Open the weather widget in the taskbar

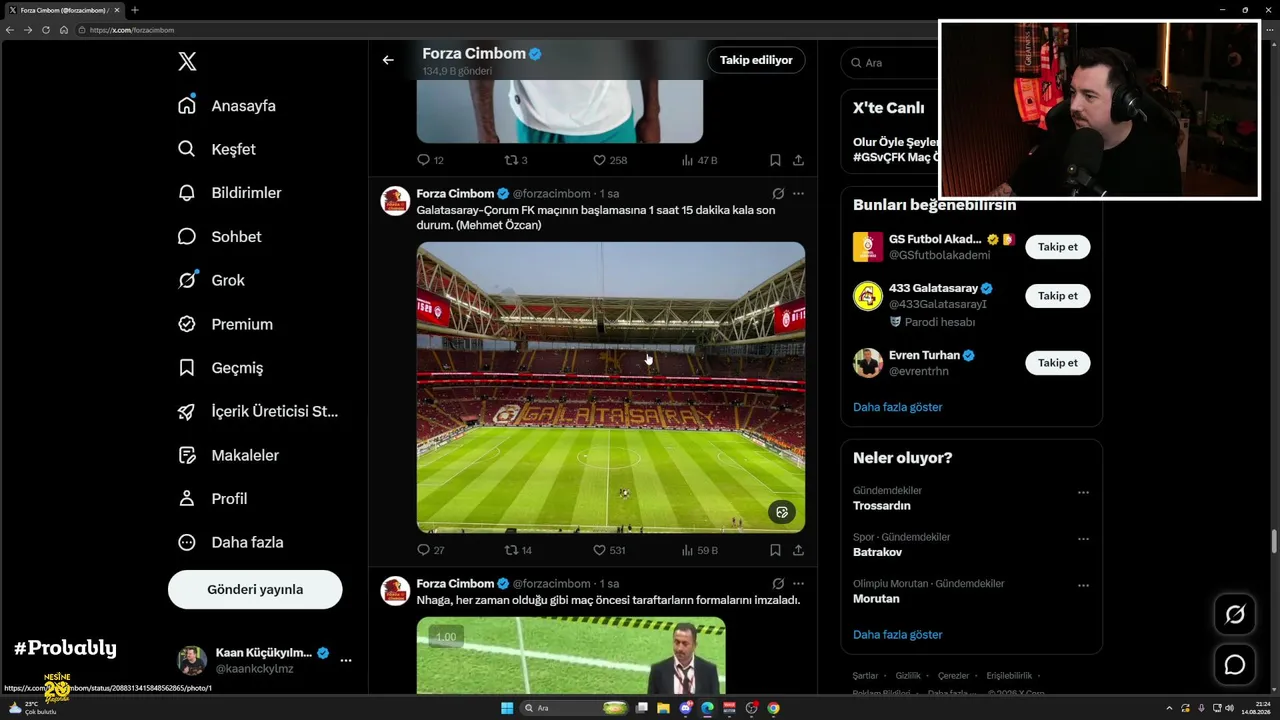[31, 708]
